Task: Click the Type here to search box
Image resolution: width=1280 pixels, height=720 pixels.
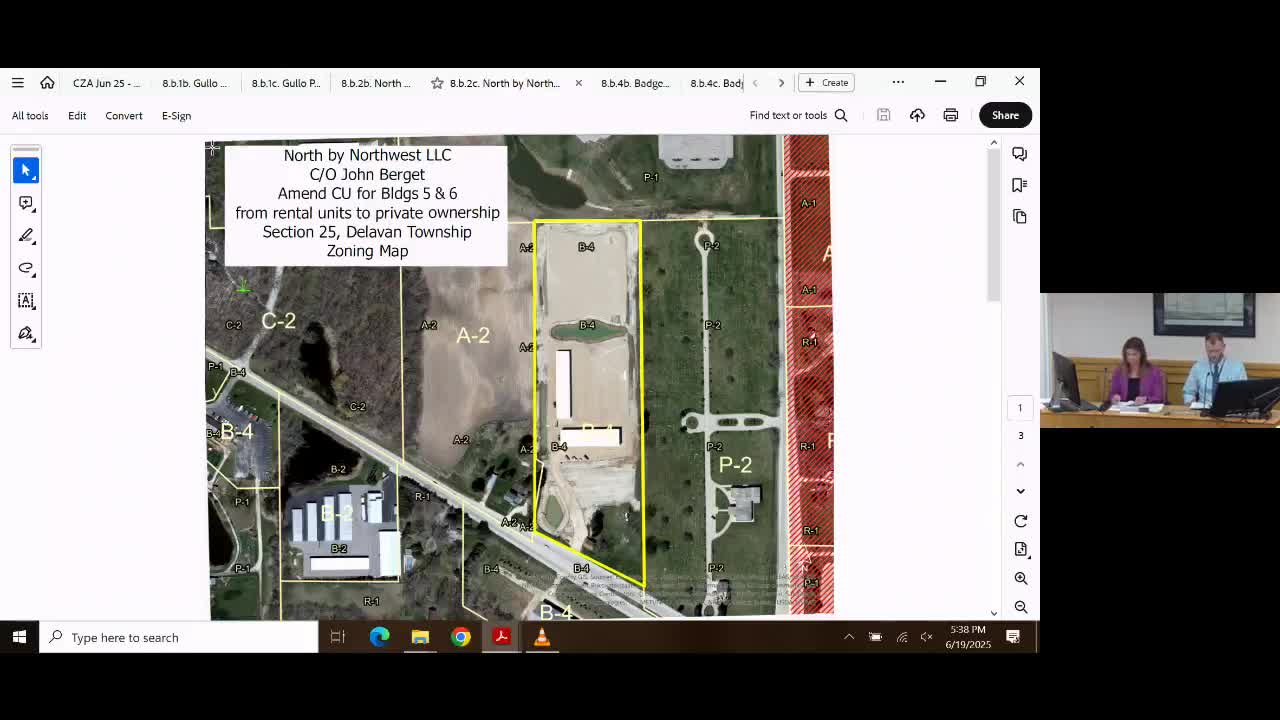Action: tap(179, 637)
